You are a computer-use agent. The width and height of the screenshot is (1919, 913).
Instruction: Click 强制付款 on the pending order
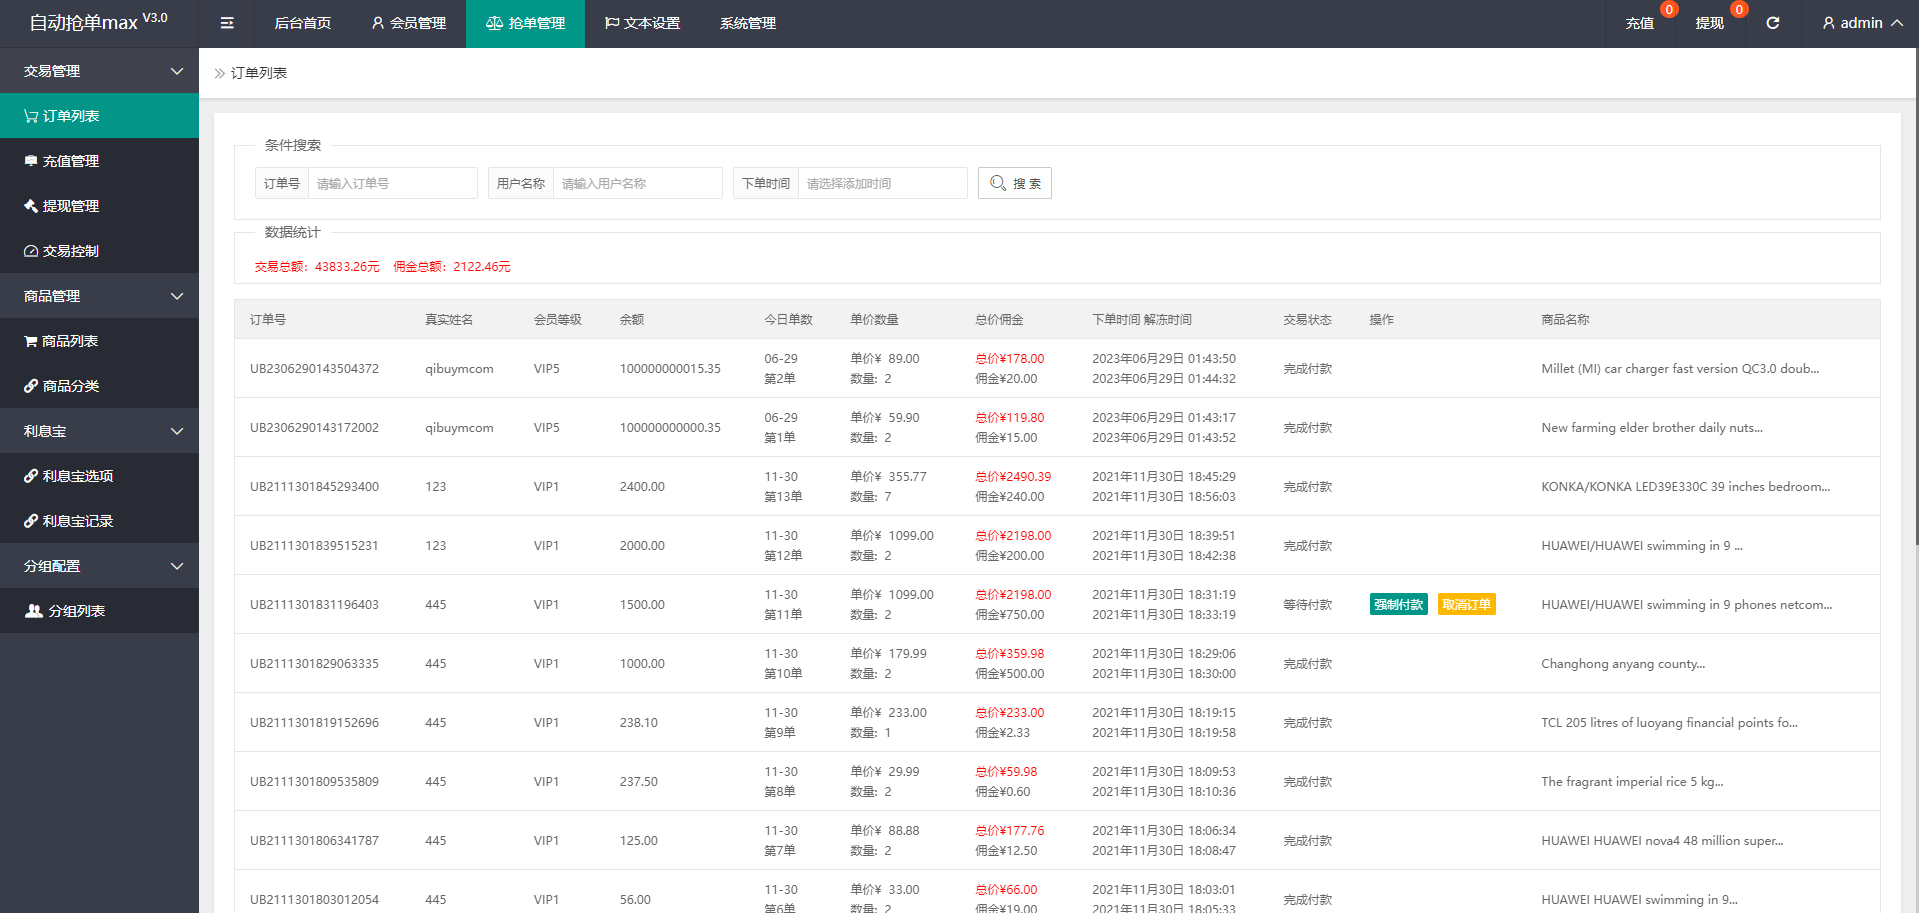[x=1398, y=604]
